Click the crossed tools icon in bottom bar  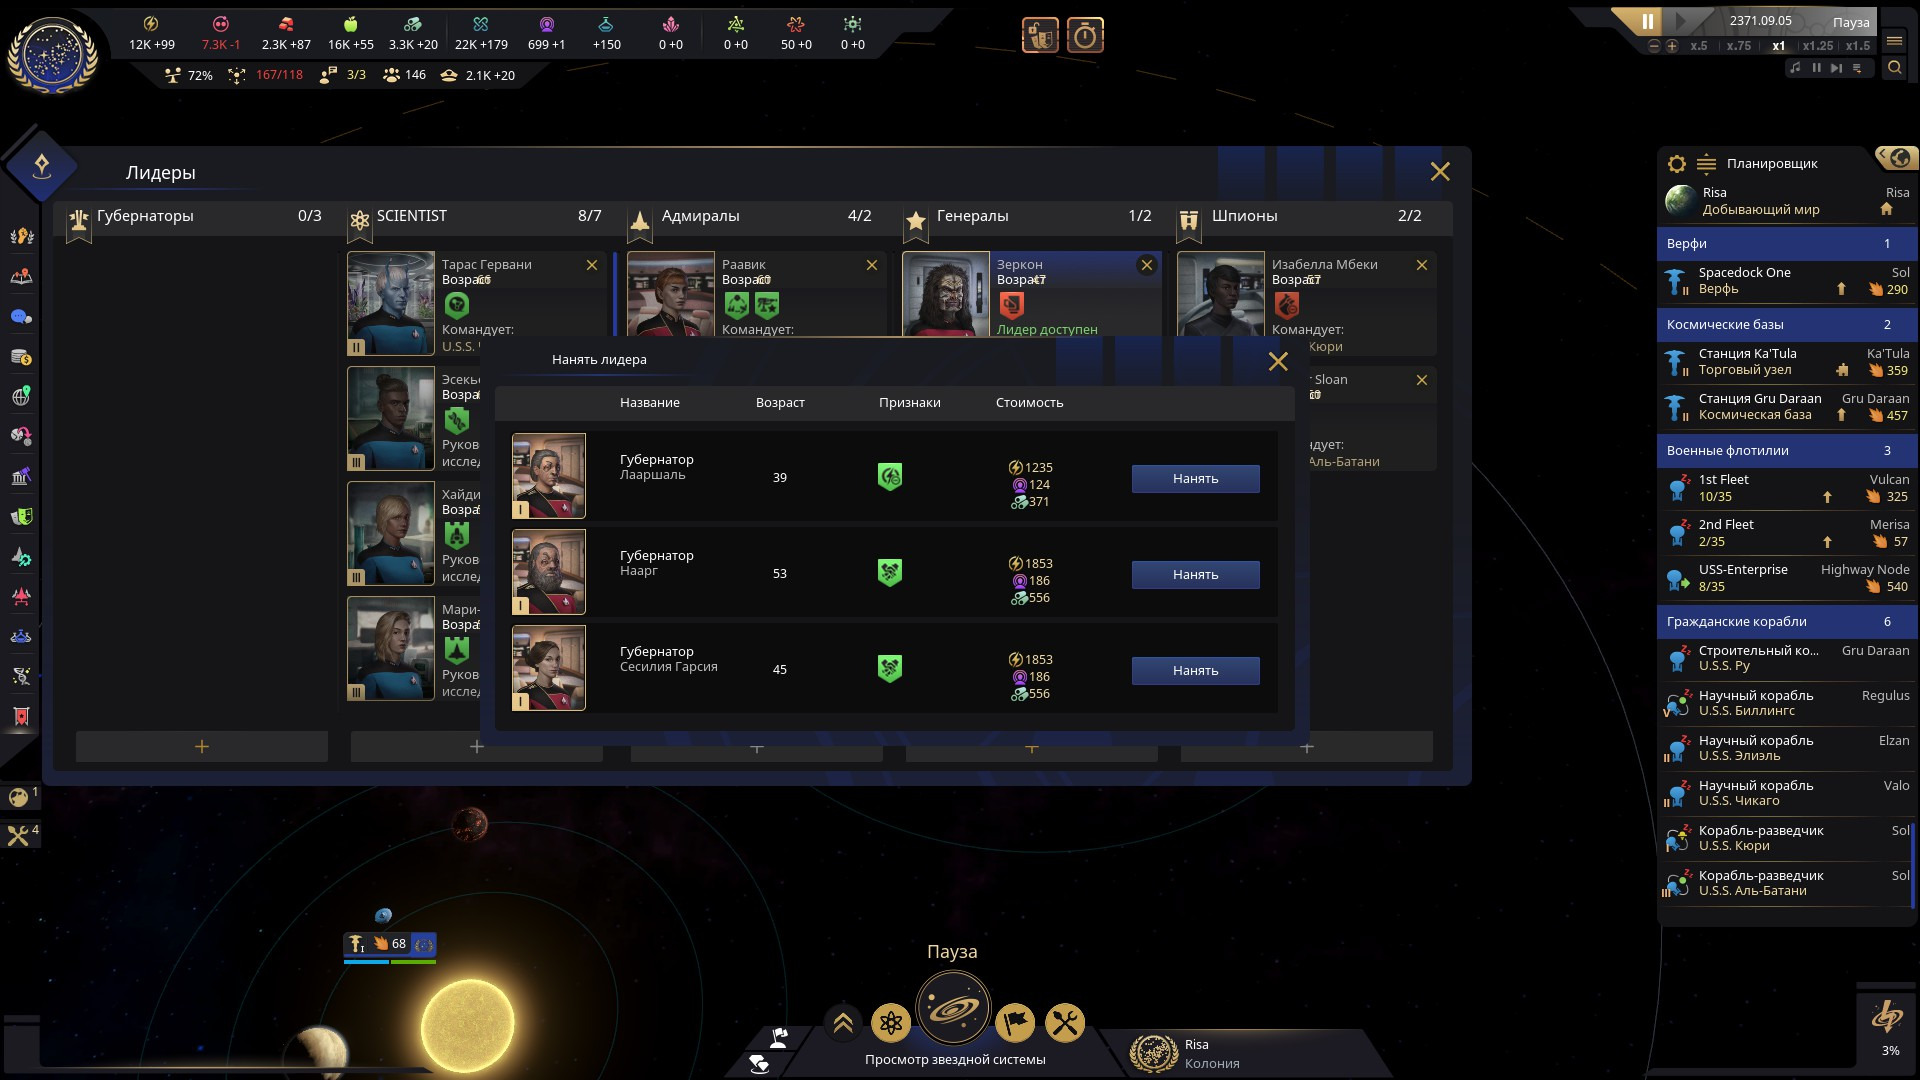1064,1023
